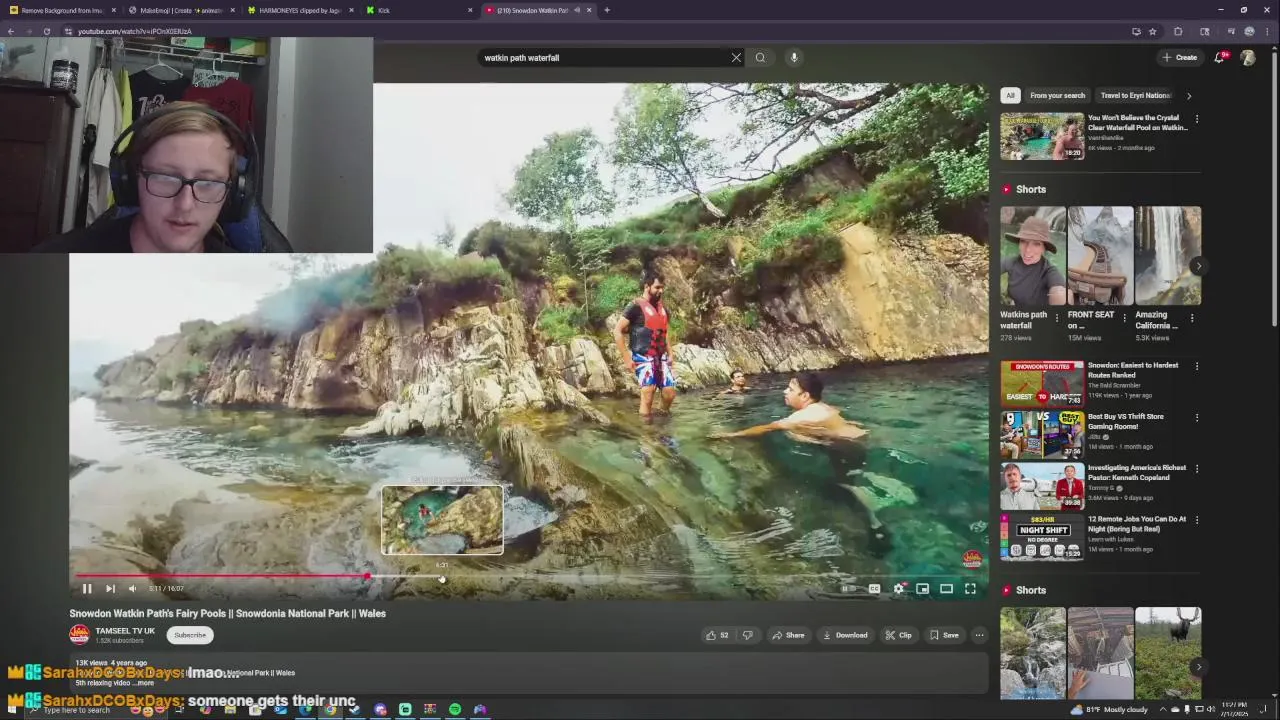The width and height of the screenshot is (1280, 720).
Task: Open weather widget '81°F Mostly cloudy'
Action: 1110,709
